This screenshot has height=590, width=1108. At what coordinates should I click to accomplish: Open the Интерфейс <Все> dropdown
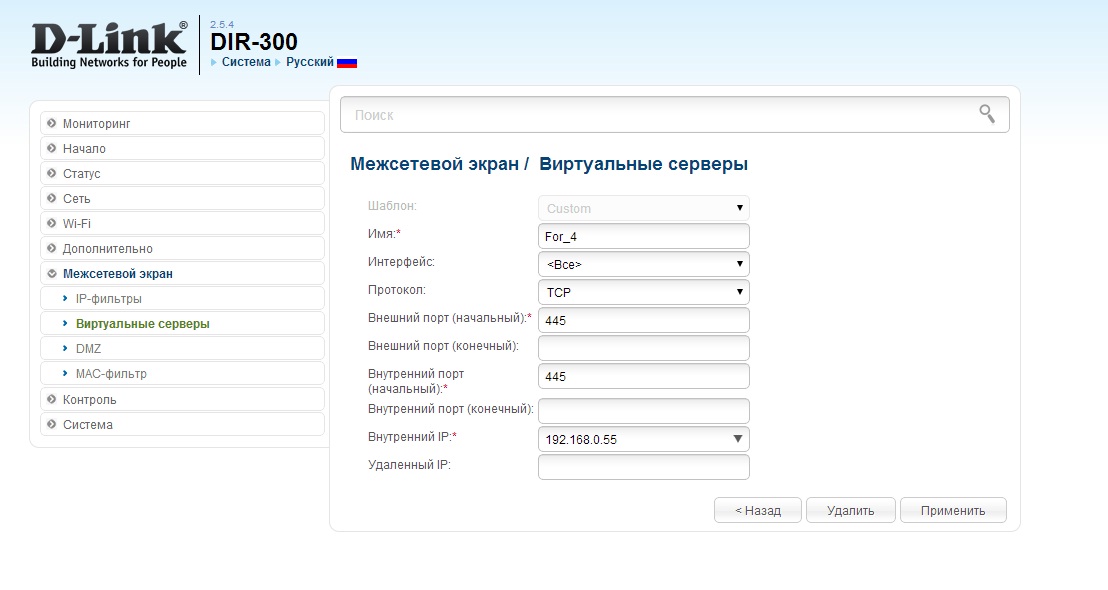[644, 264]
